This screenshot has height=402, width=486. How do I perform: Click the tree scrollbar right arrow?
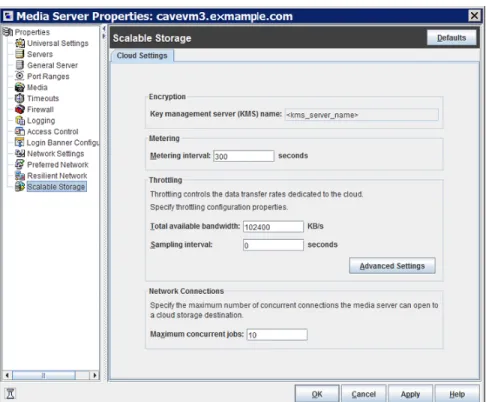coord(95,375)
